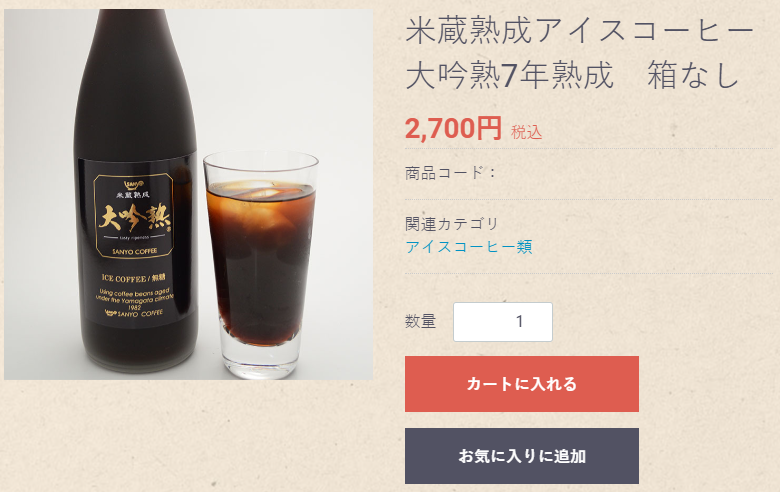
Task: Click the 数量 label
Action: [x=420, y=321]
